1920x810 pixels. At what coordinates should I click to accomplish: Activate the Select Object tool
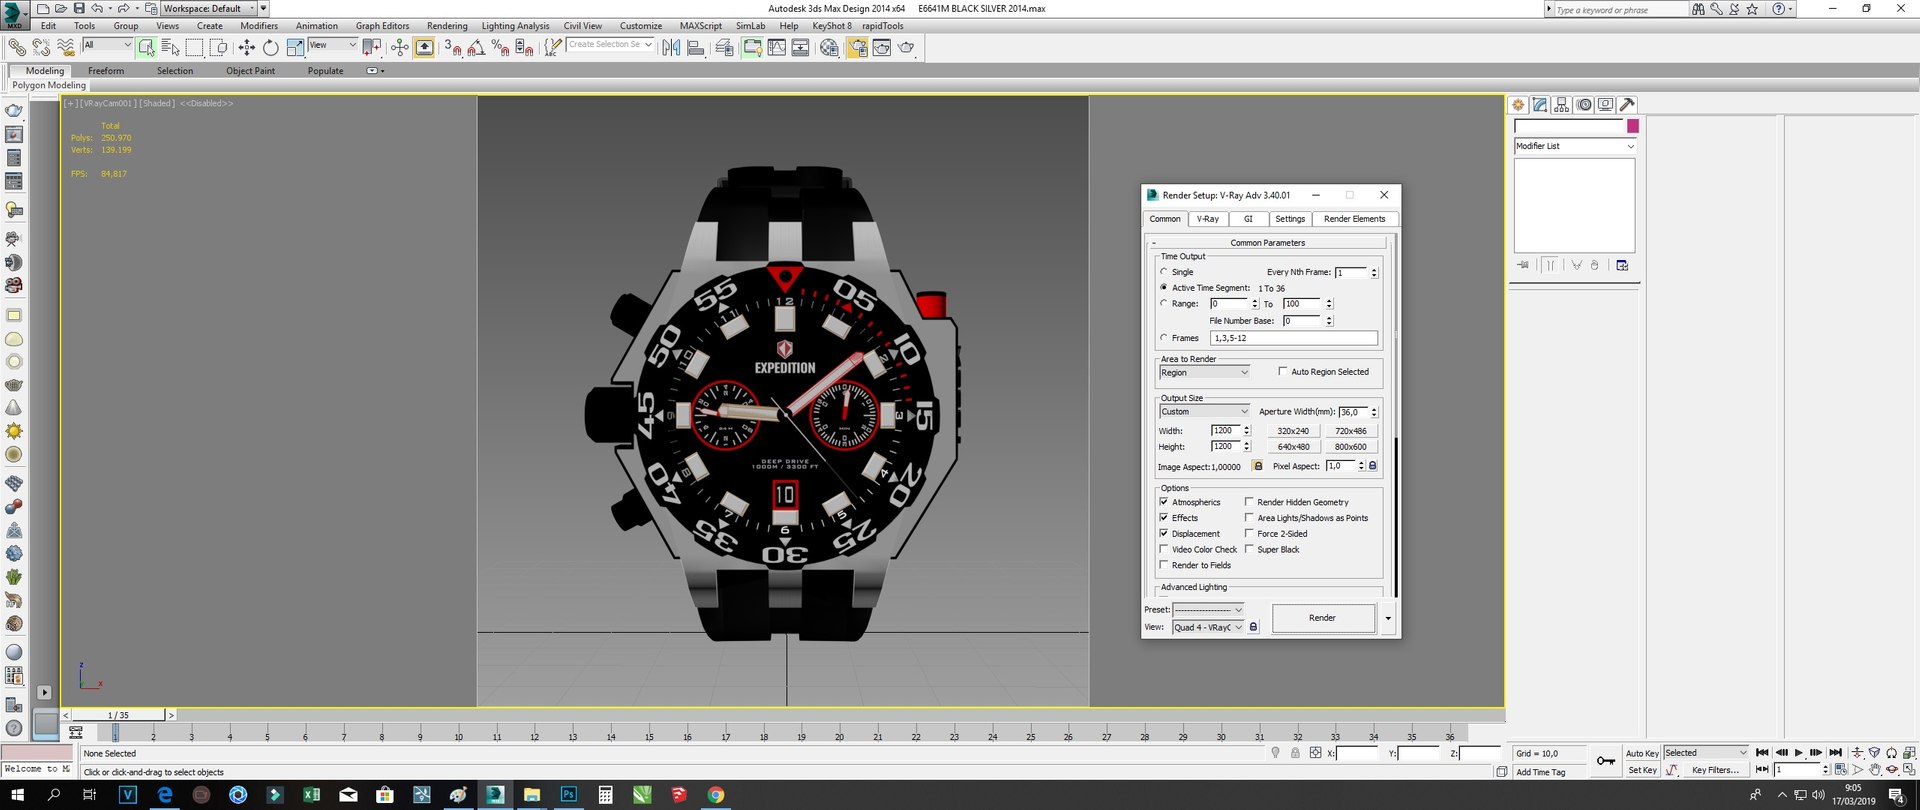pos(147,47)
